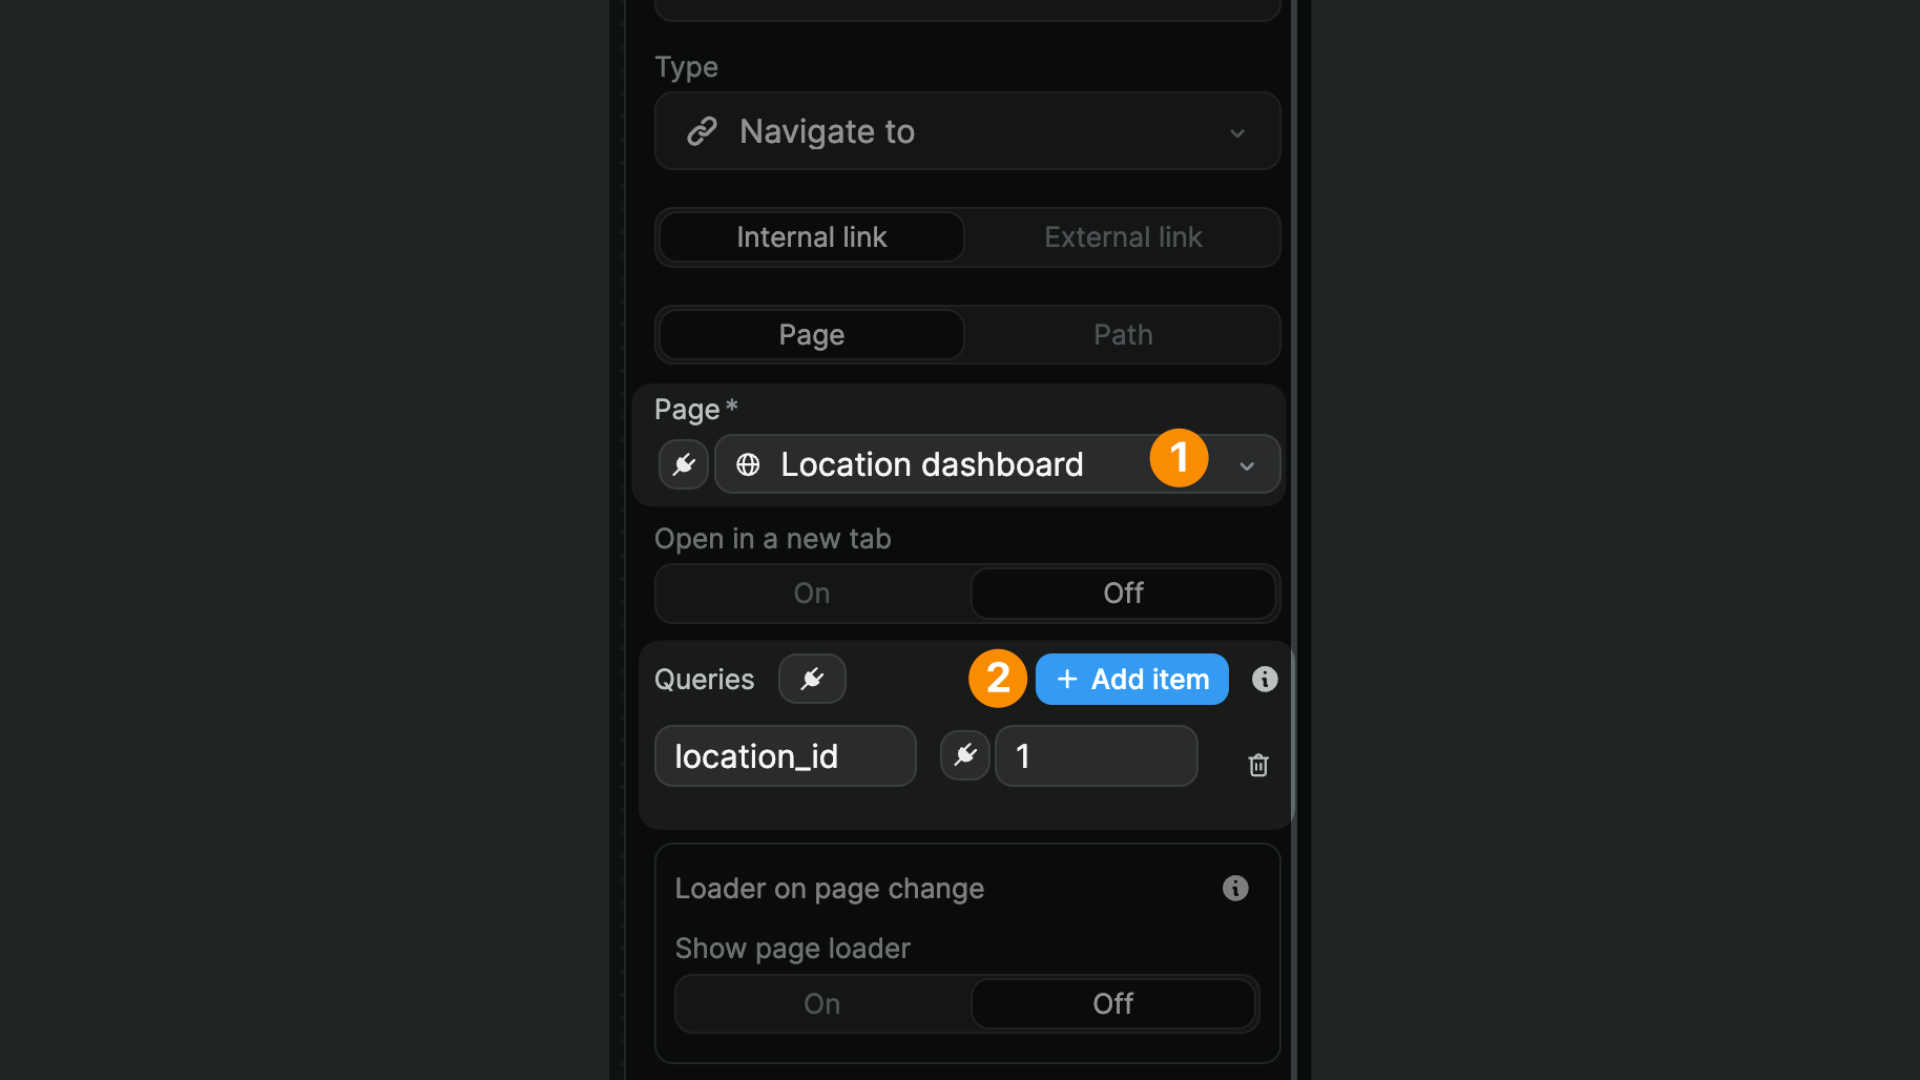Open the Navigate to type dropdown
This screenshot has height=1080, width=1920.
pos(967,131)
